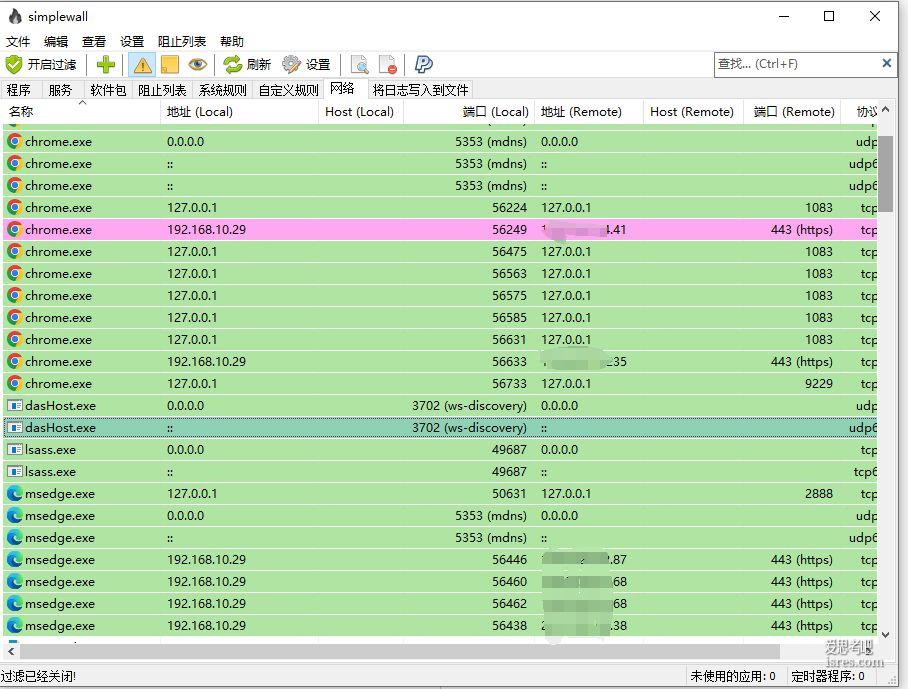This screenshot has height=689, width=908.
Task: Click the vertical scrollbar down arrow
Action: point(885,635)
